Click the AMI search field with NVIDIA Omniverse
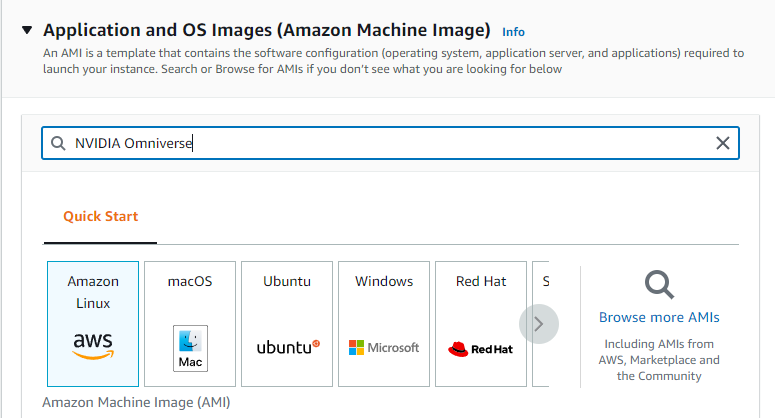Image resolution: width=775 pixels, height=418 pixels. [x=390, y=143]
